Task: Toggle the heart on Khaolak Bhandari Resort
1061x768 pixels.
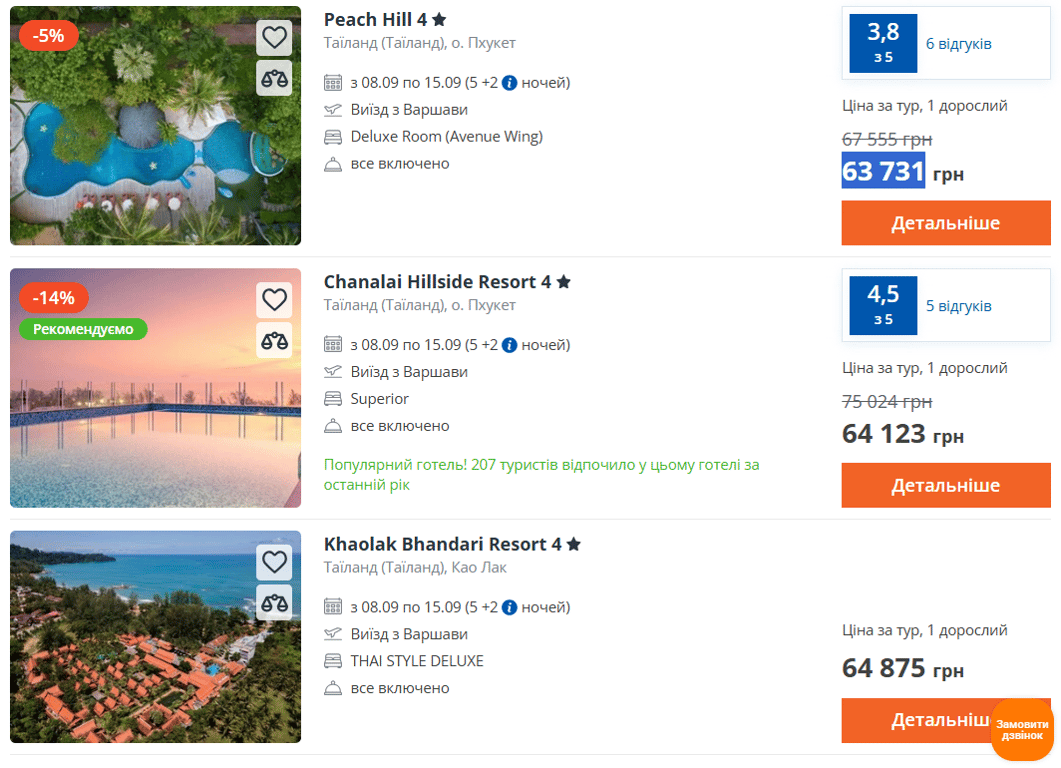Action: pos(274,562)
